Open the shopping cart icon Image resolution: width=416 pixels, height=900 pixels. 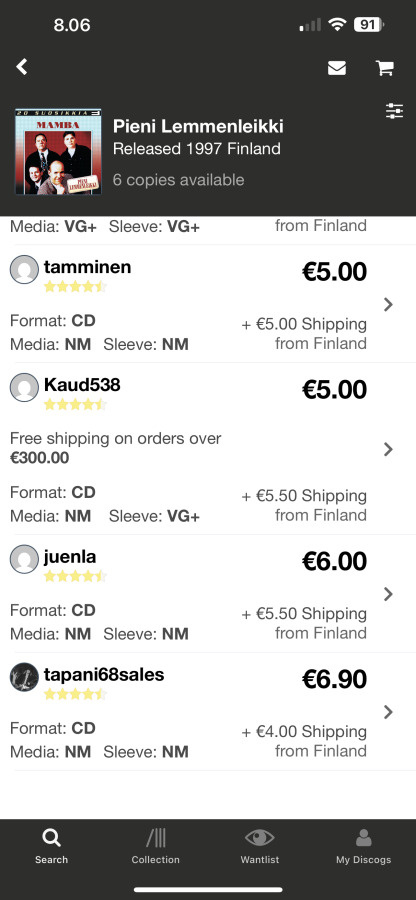(384, 68)
